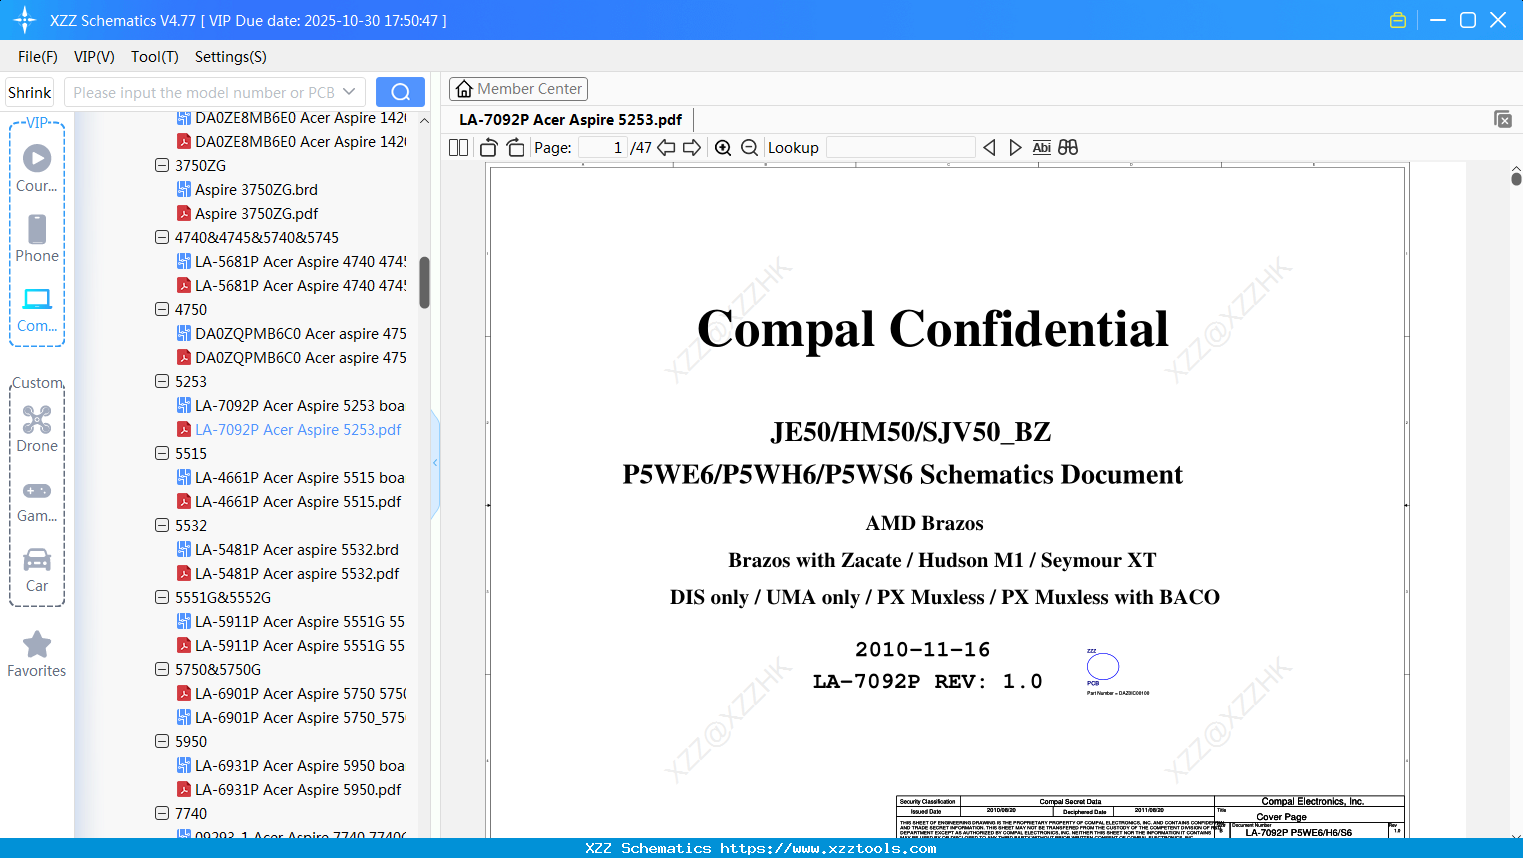Image resolution: width=1523 pixels, height=858 pixels.
Task: Collapse the 3750ZG tree folder
Action: click(162, 166)
